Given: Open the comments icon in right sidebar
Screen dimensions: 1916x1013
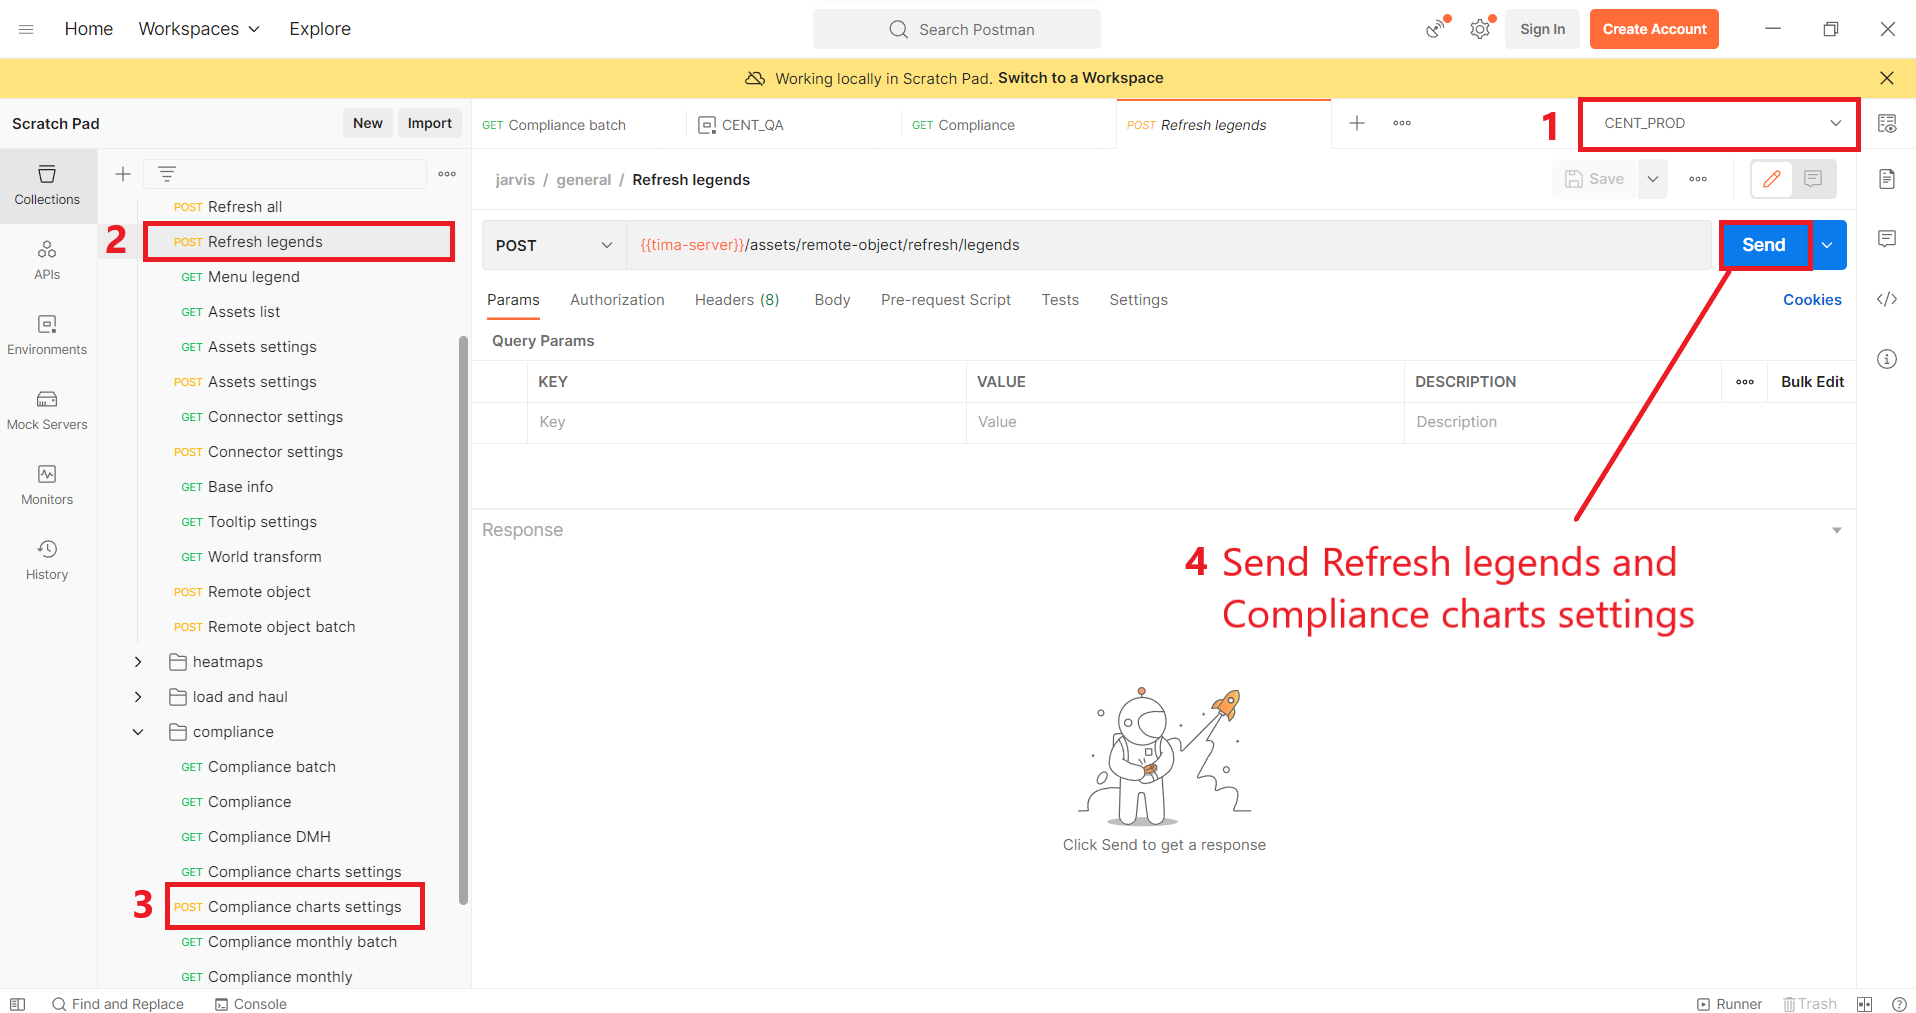Looking at the screenshot, I should [1887, 239].
